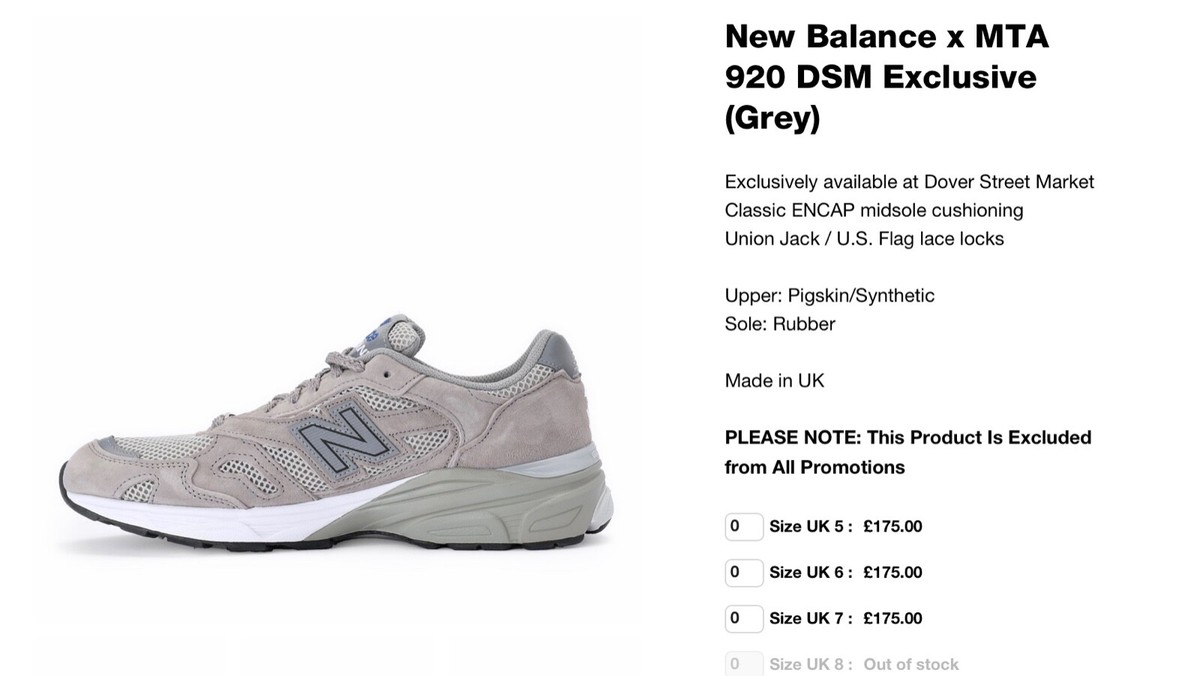Click the Classic ENCAP midsole cushioning text
Viewport: 1200px width, 676px height.
coord(873,210)
